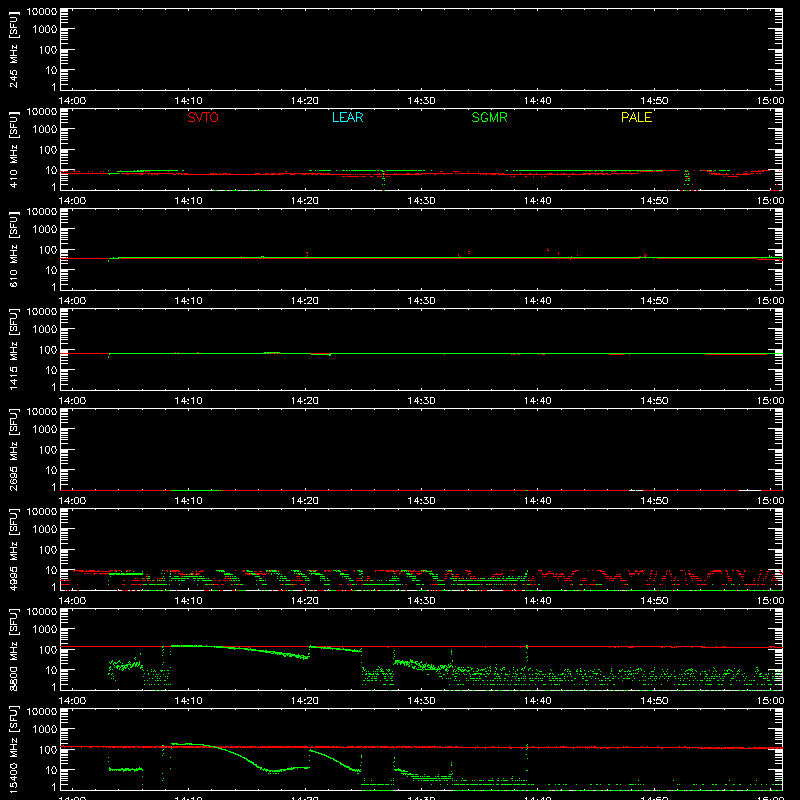This screenshot has width=800, height=800.
Task: Click the green SGMR station label
Action: 489,117
